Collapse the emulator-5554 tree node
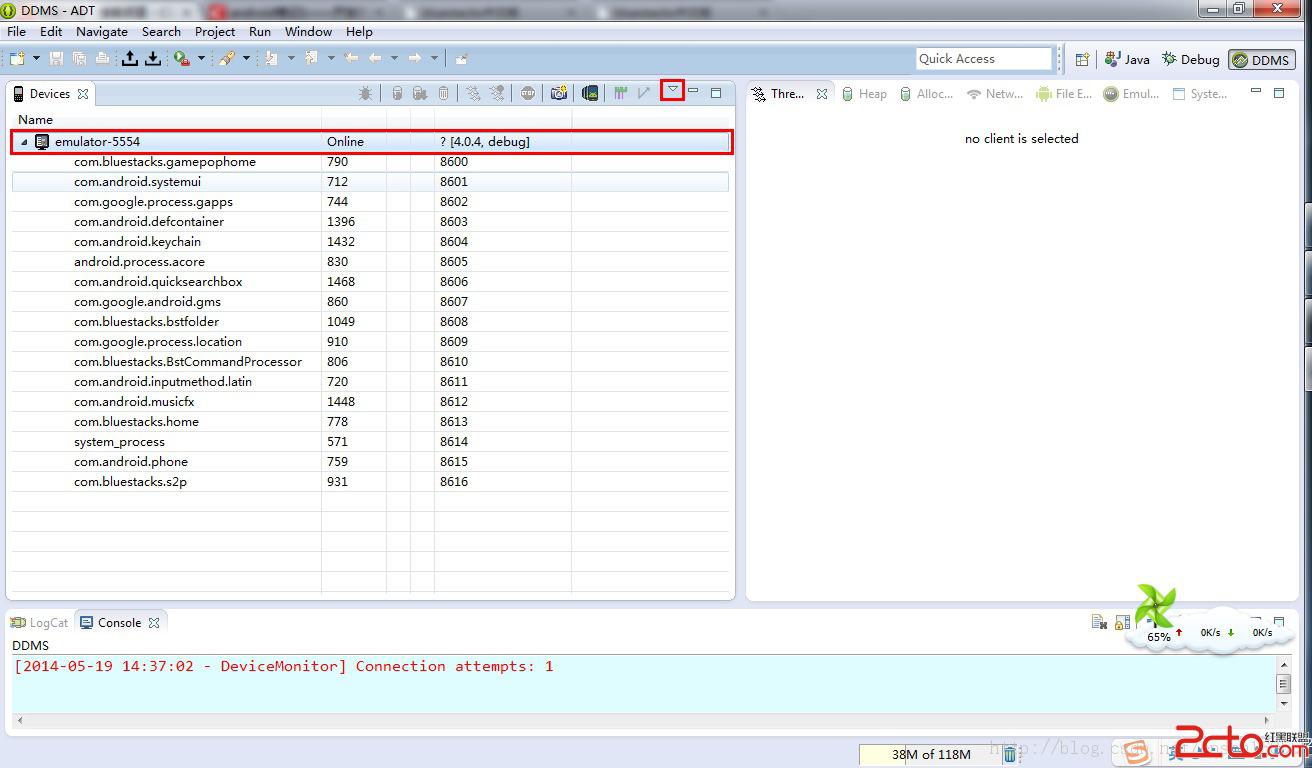This screenshot has height=768, width=1312. (x=25, y=142)
